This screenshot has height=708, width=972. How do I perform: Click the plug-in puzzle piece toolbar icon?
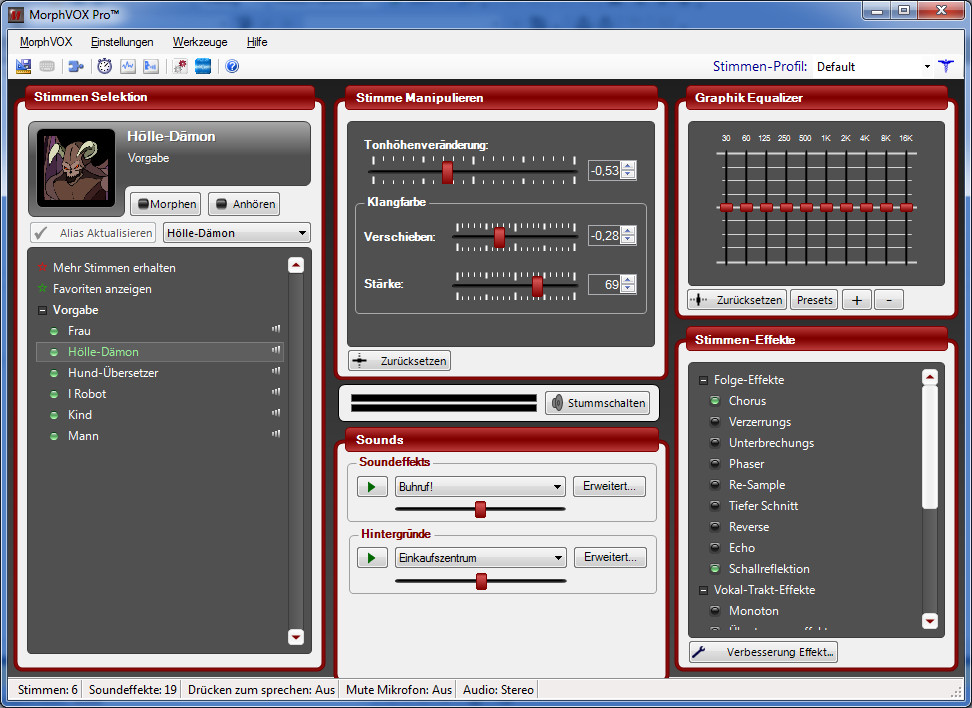[x=75, y=67]
